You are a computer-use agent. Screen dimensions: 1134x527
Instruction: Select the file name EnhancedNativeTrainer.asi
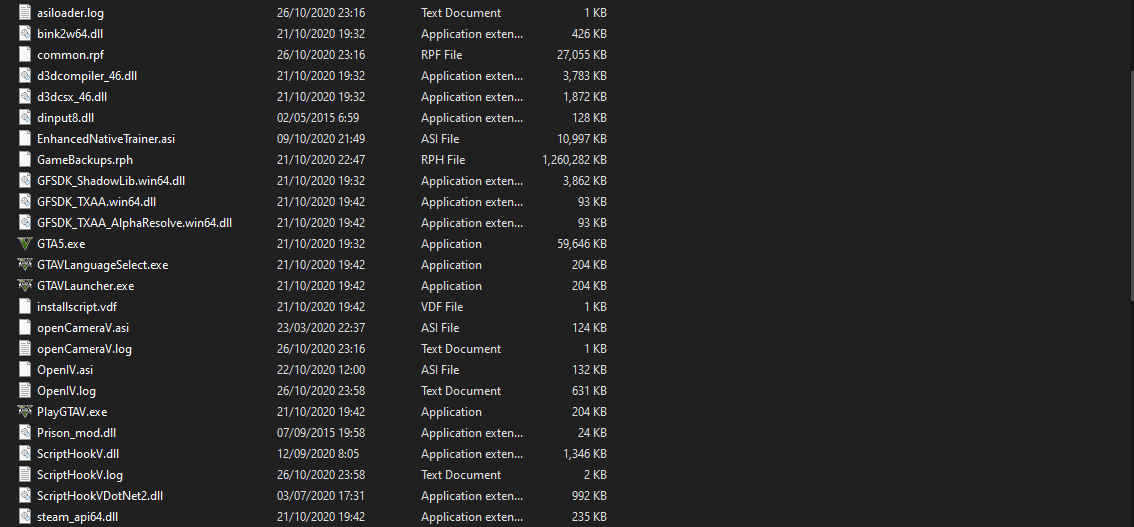click(106, 138)
